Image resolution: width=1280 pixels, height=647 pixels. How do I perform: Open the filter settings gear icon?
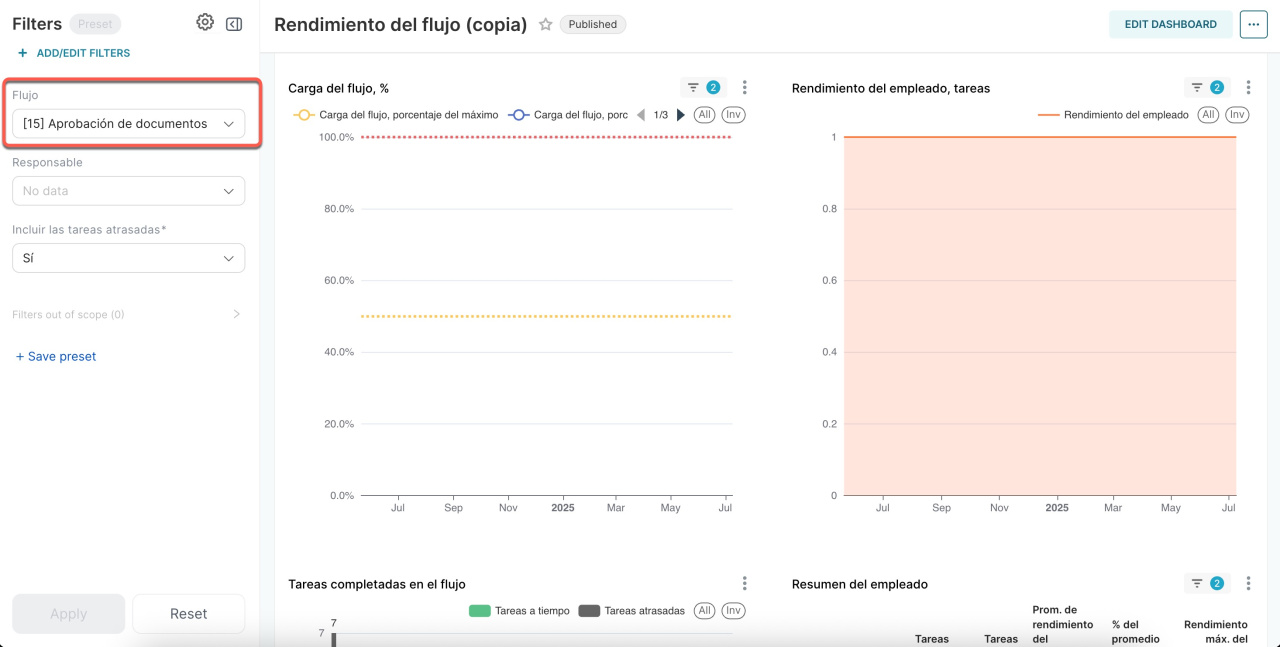click(x=205, y=23)
